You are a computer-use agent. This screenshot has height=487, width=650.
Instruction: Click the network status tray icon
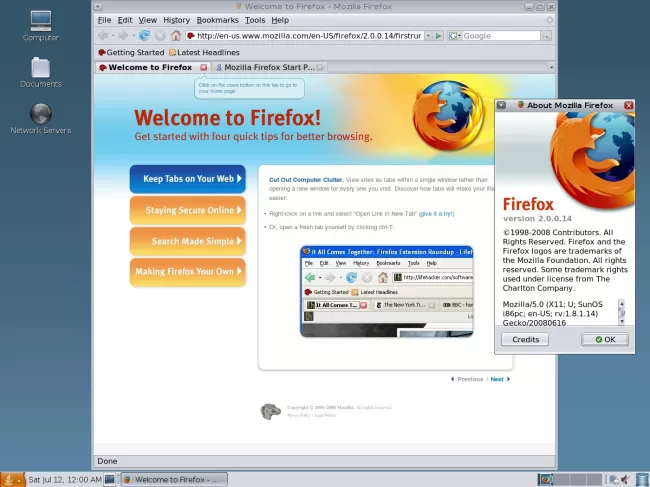(x=614, y=480)
